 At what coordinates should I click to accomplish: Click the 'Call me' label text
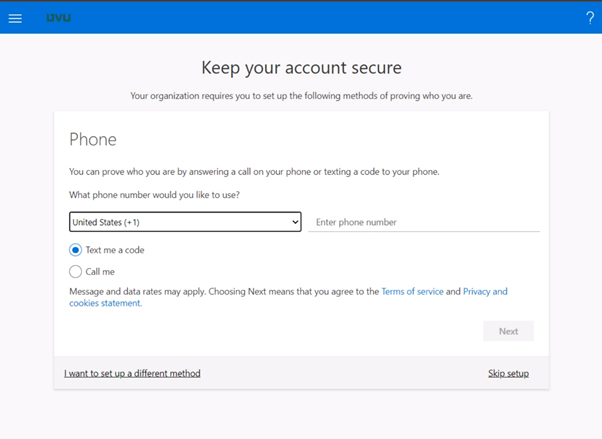point(100,271)
